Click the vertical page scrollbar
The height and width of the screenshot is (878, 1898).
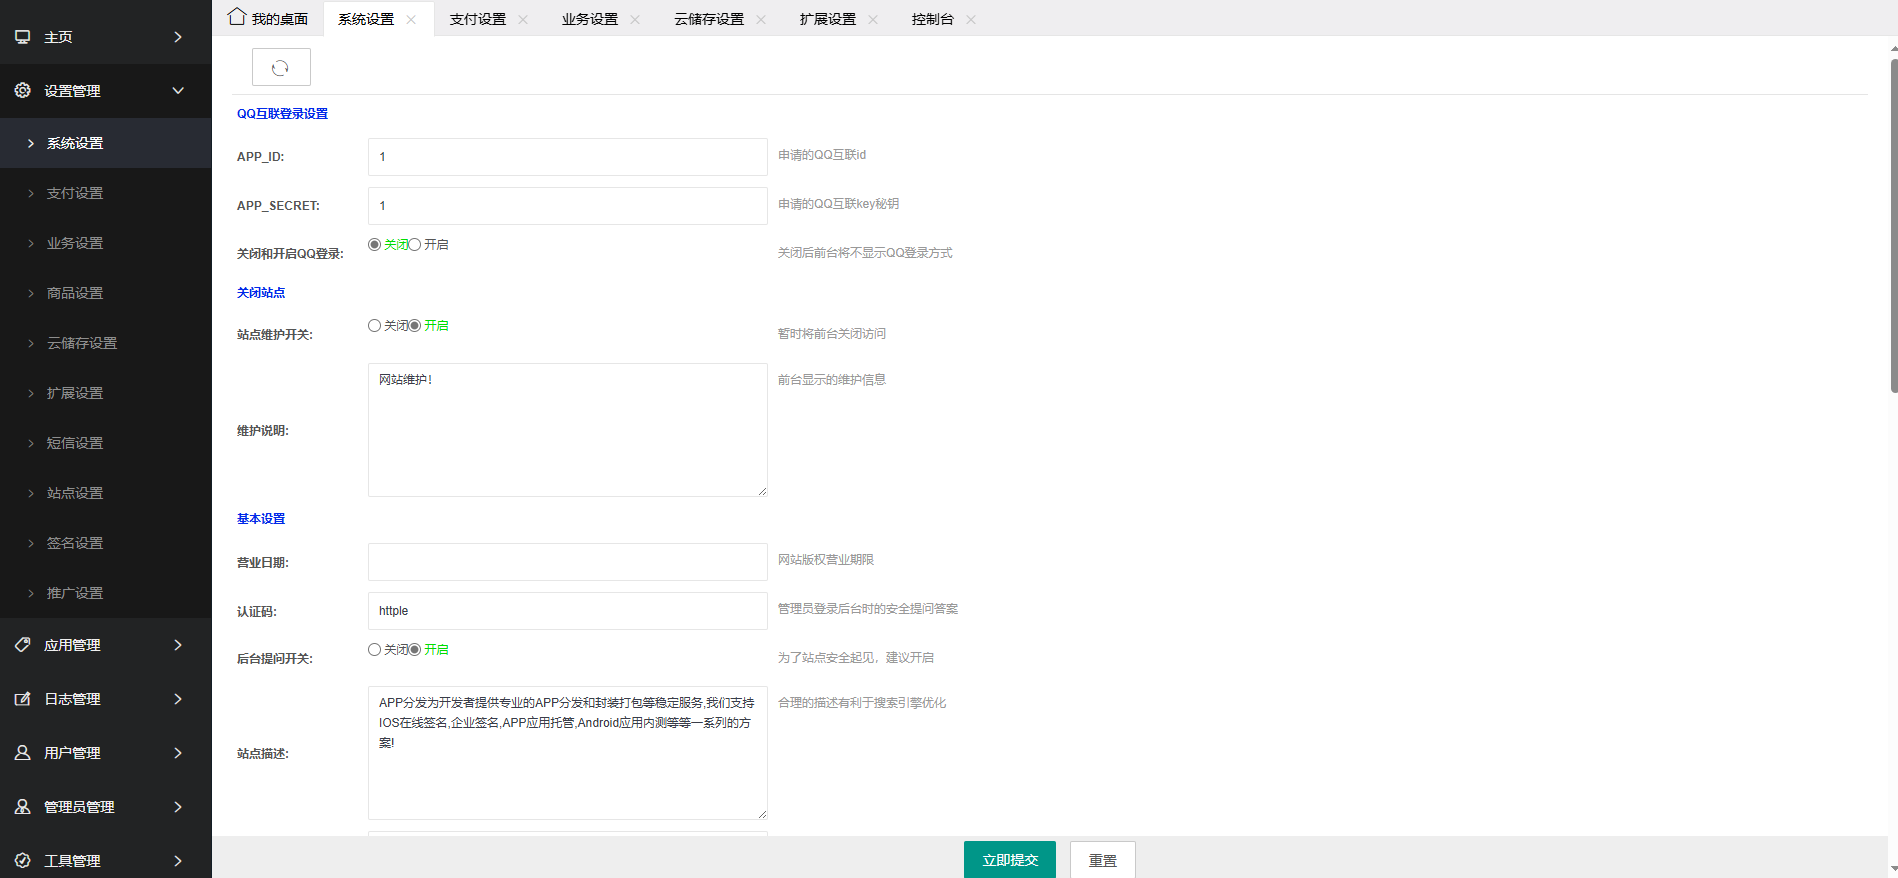click(x=1893, y=225)
